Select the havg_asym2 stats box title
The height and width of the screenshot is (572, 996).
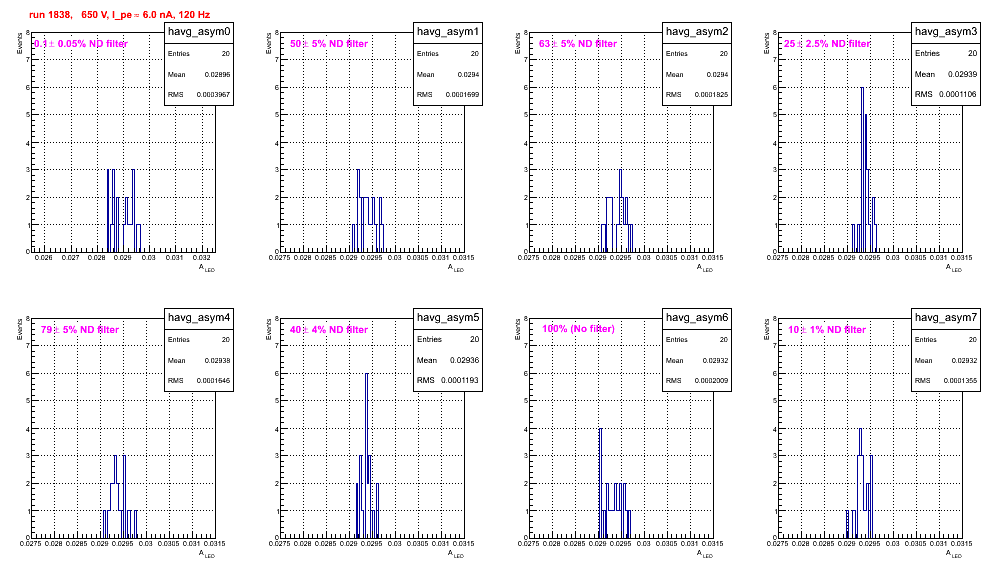[x=697, y=32]
